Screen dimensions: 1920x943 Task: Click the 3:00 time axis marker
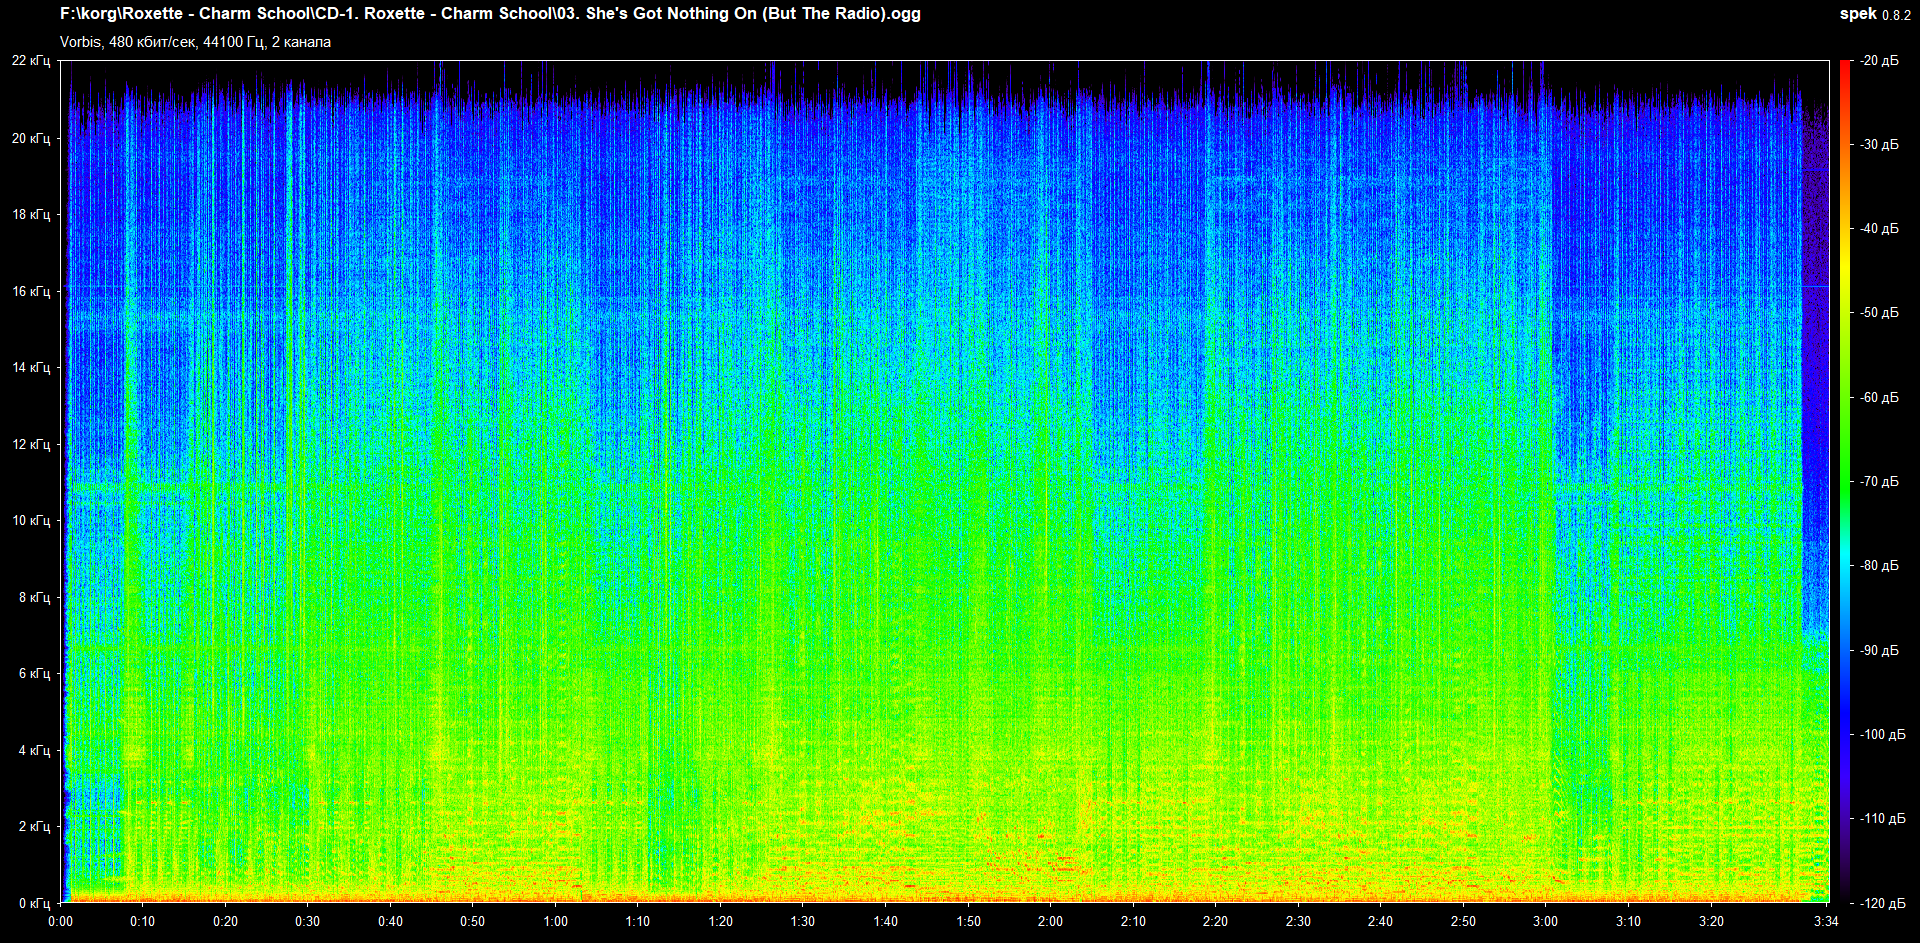point(1545,922)
